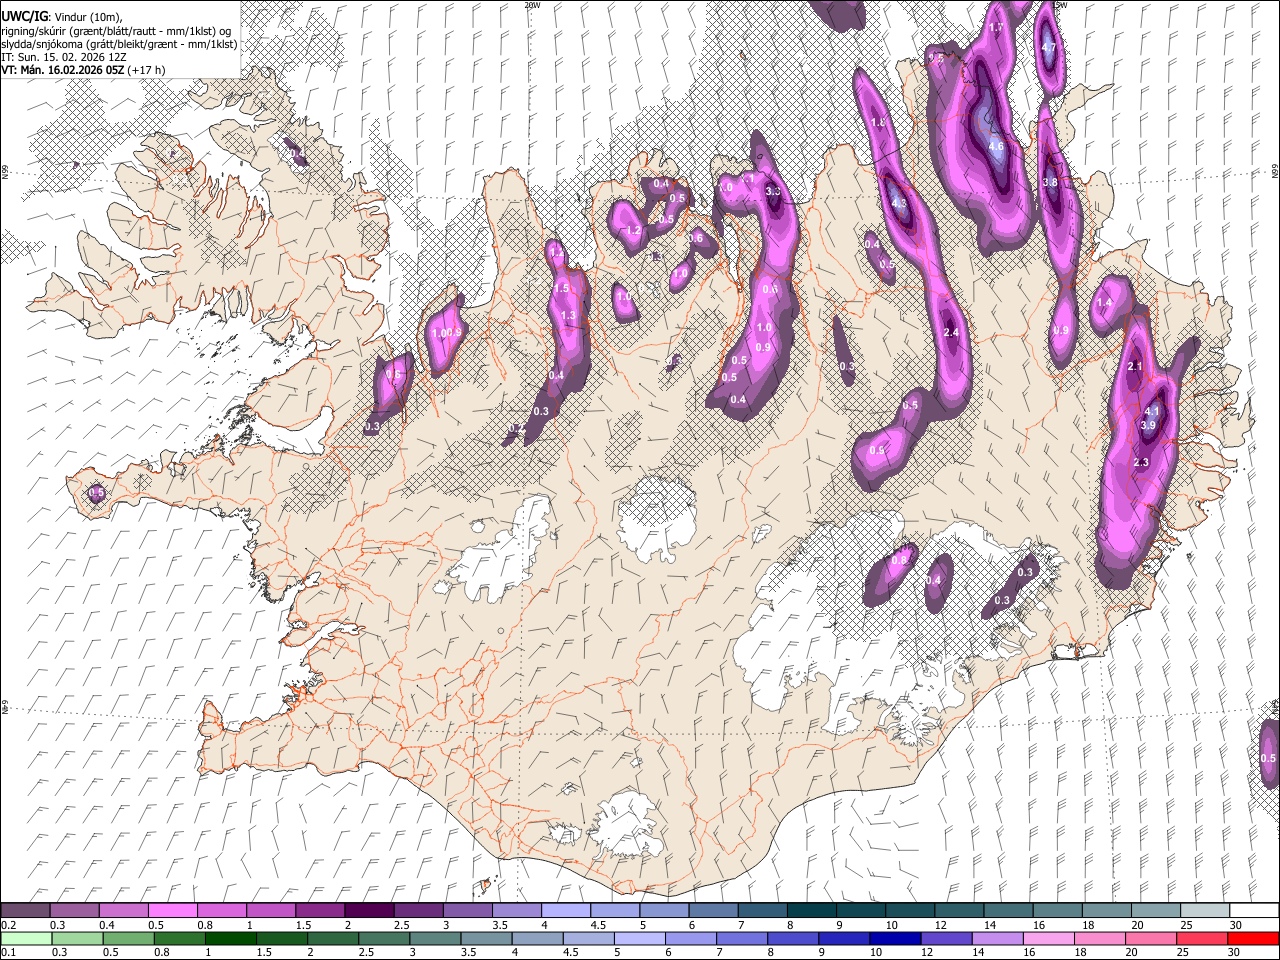Click the 1.3 value on the northwest snow band
The width and height of the screenshot is (1280, 960).
(569, 316)
